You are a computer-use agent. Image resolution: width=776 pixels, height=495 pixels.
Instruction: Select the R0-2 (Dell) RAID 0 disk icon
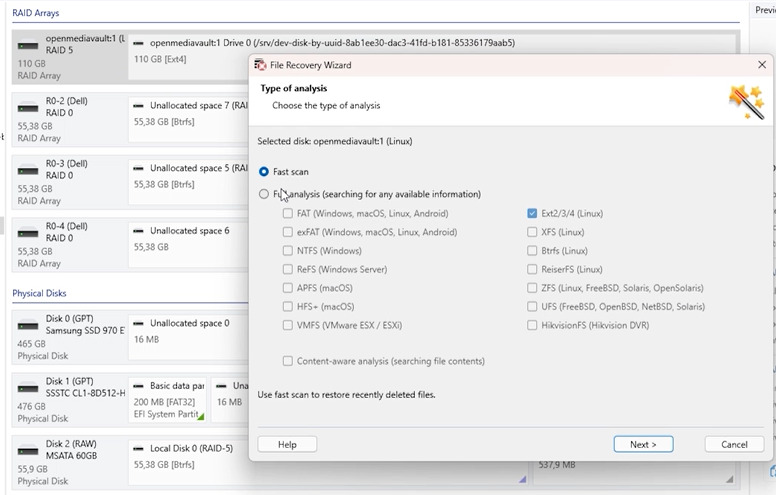(28, 107)
